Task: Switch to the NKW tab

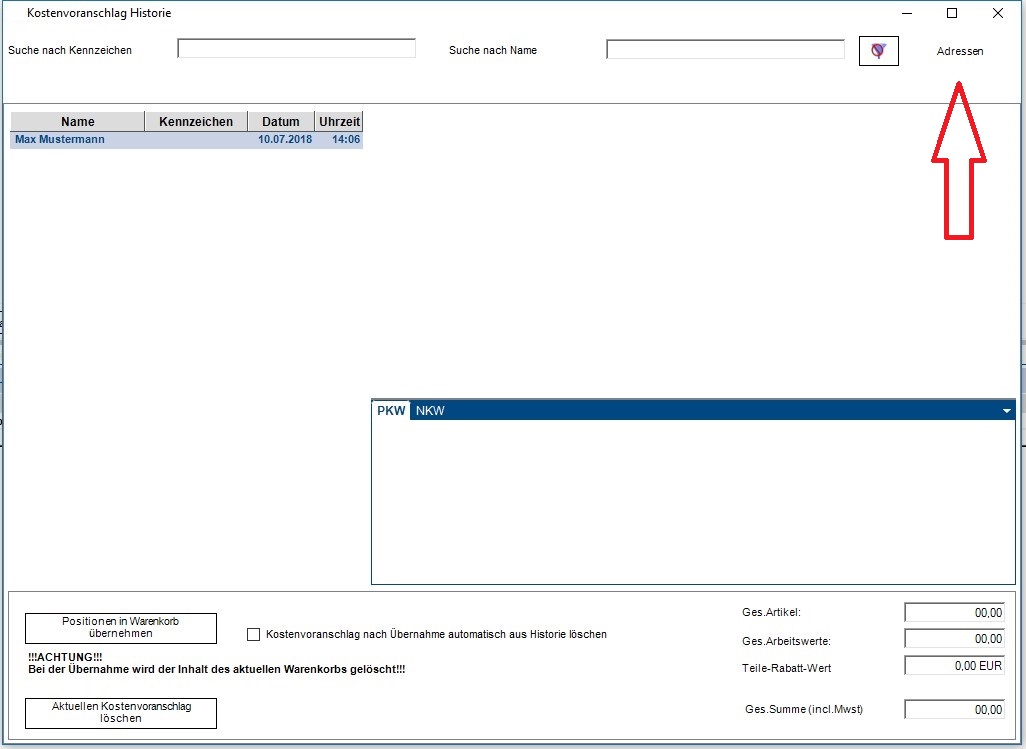Action: (430, 410)
